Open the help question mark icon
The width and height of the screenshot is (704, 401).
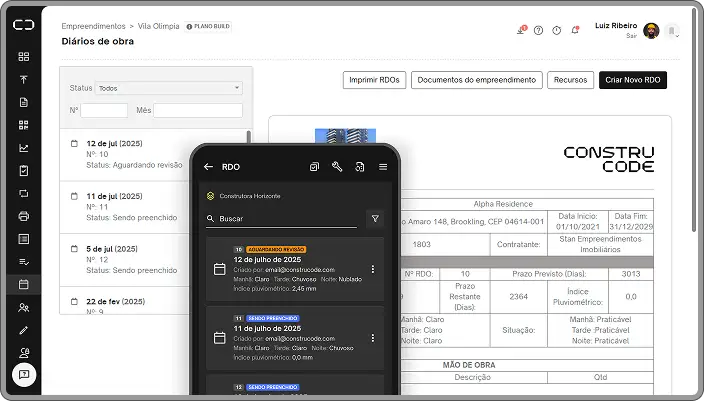pos(538,30)
